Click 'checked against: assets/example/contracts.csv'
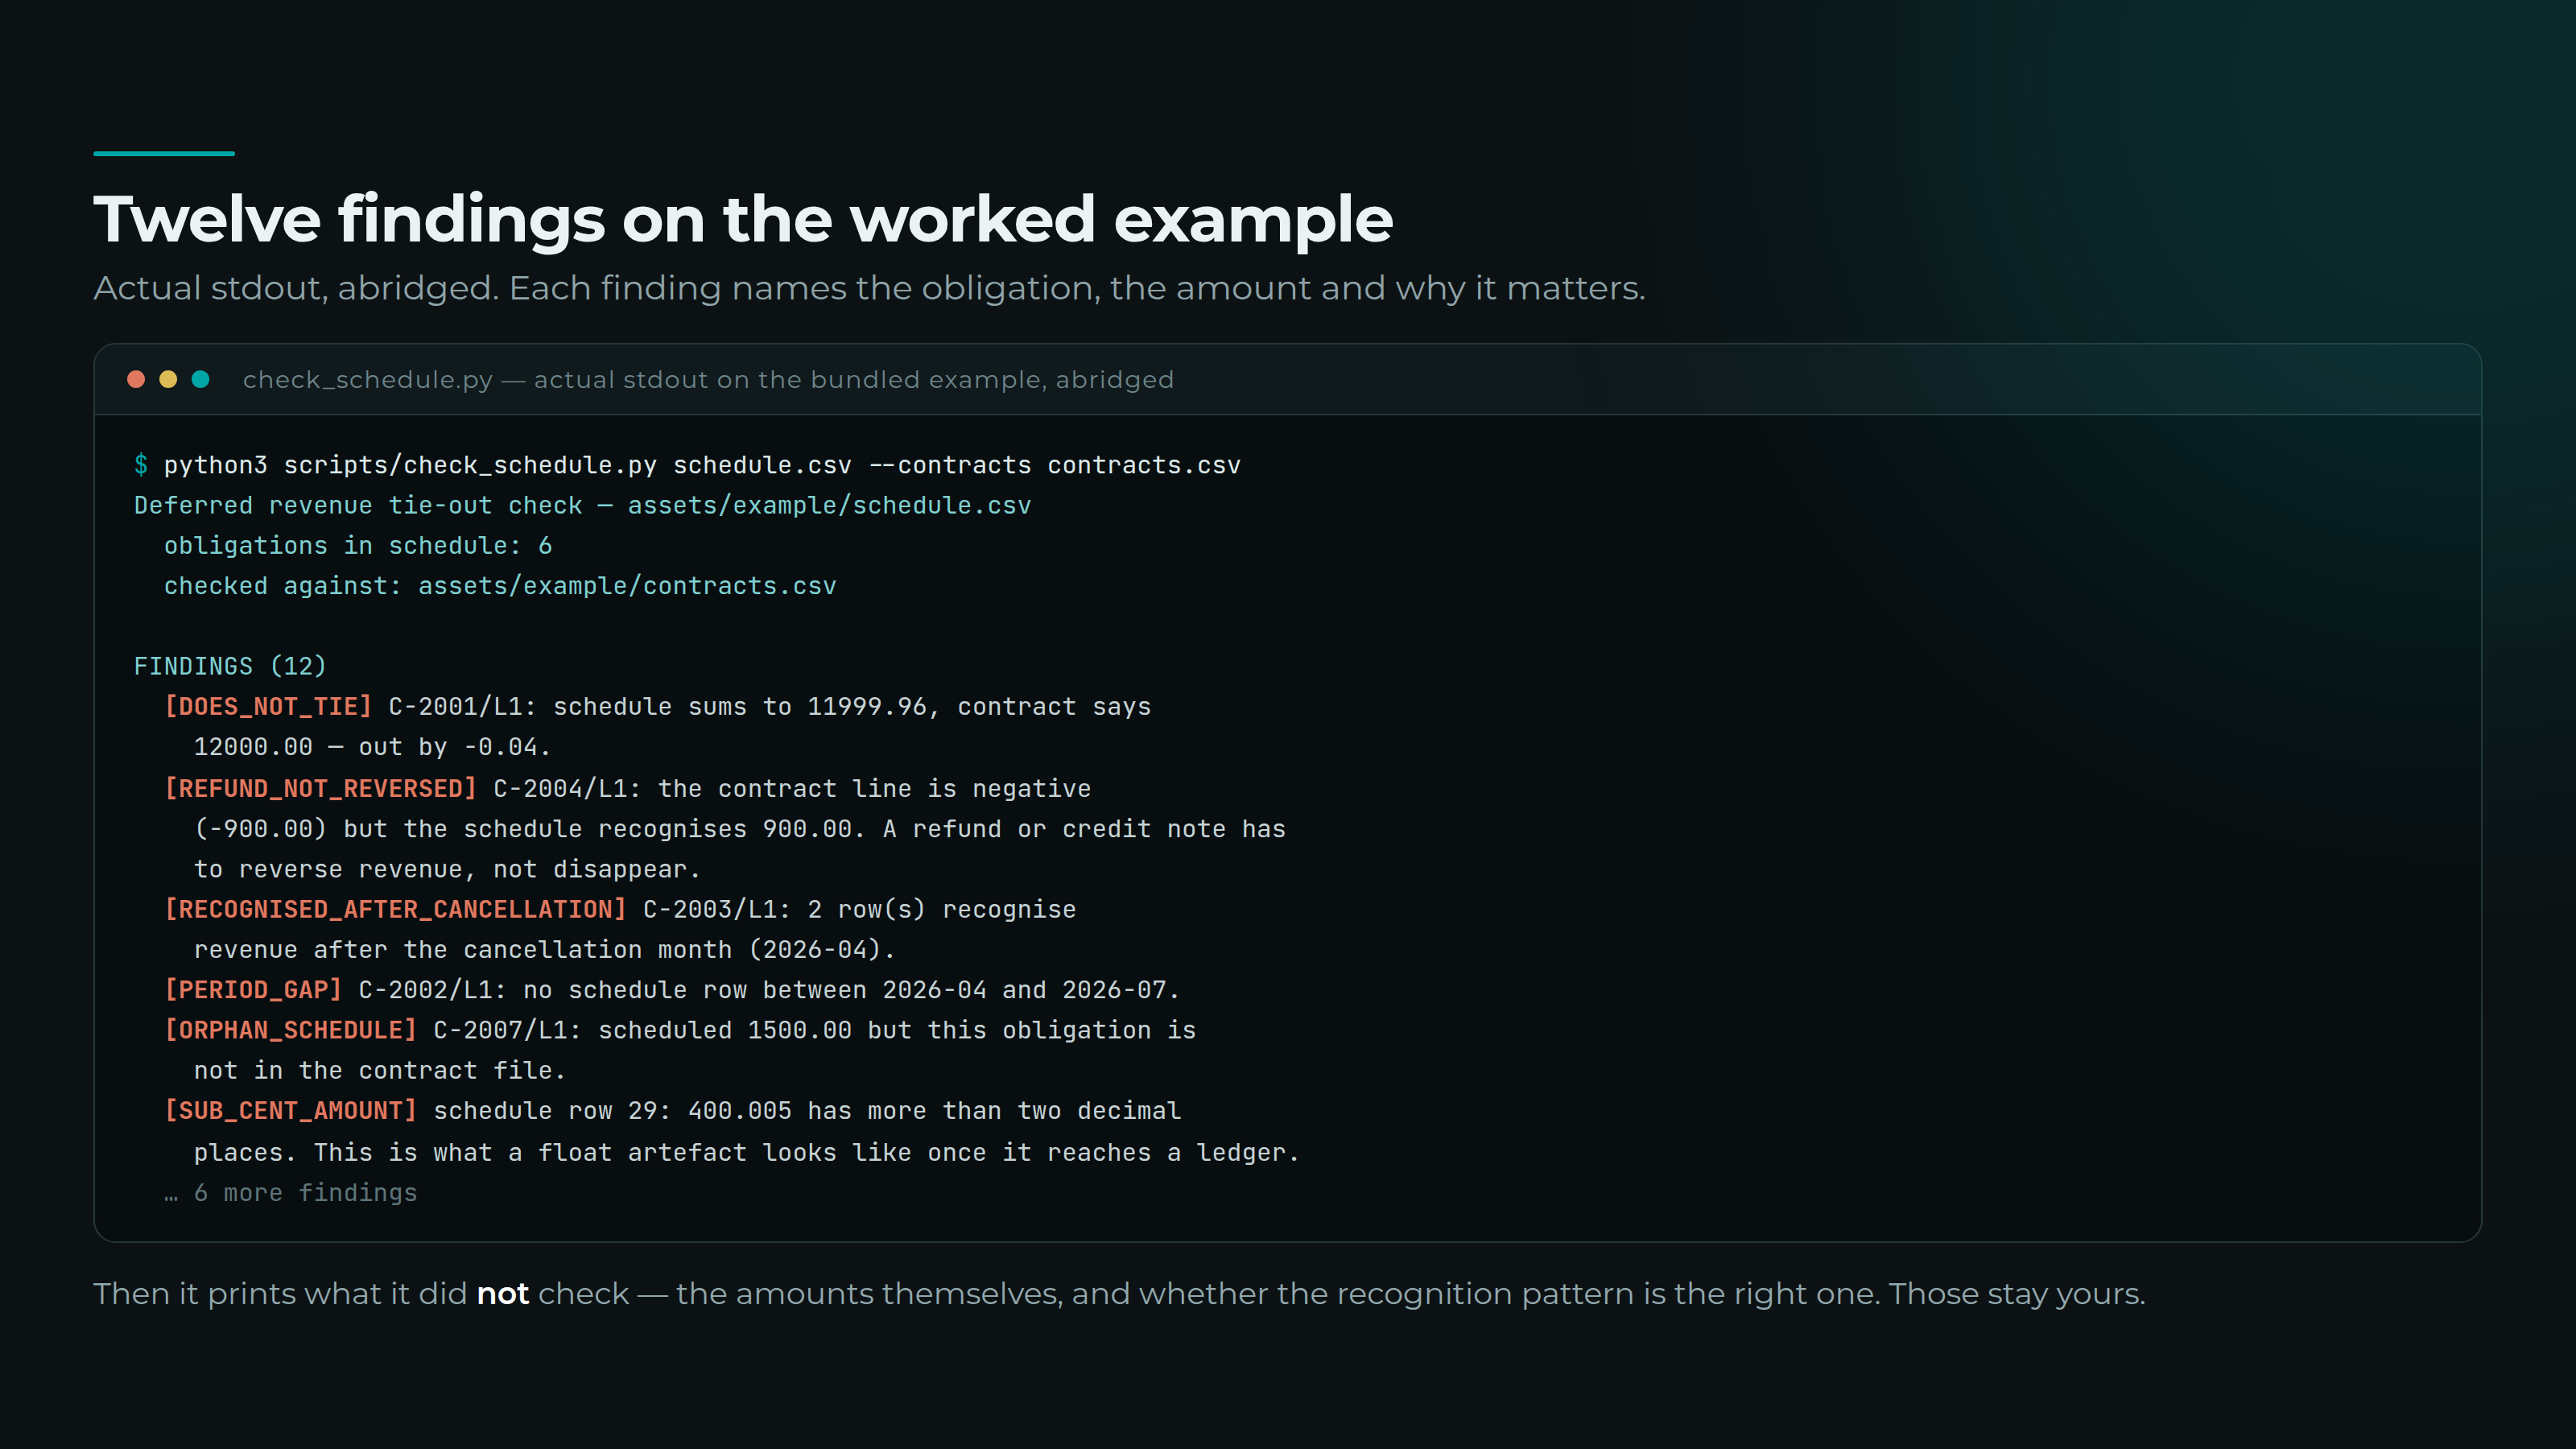 [500, 586]
